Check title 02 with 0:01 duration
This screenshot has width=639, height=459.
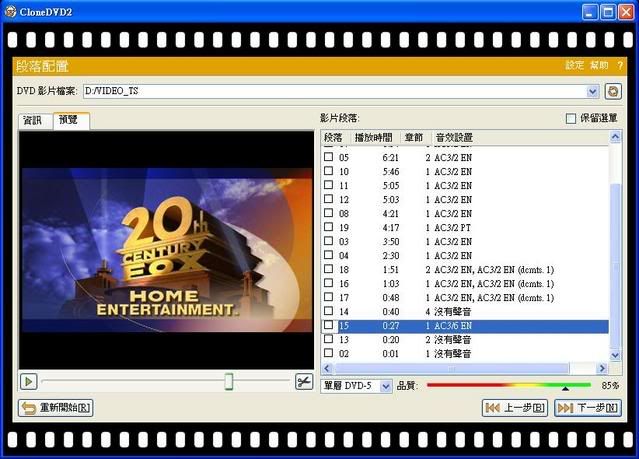pyautogui.click(x=328, y=353)
